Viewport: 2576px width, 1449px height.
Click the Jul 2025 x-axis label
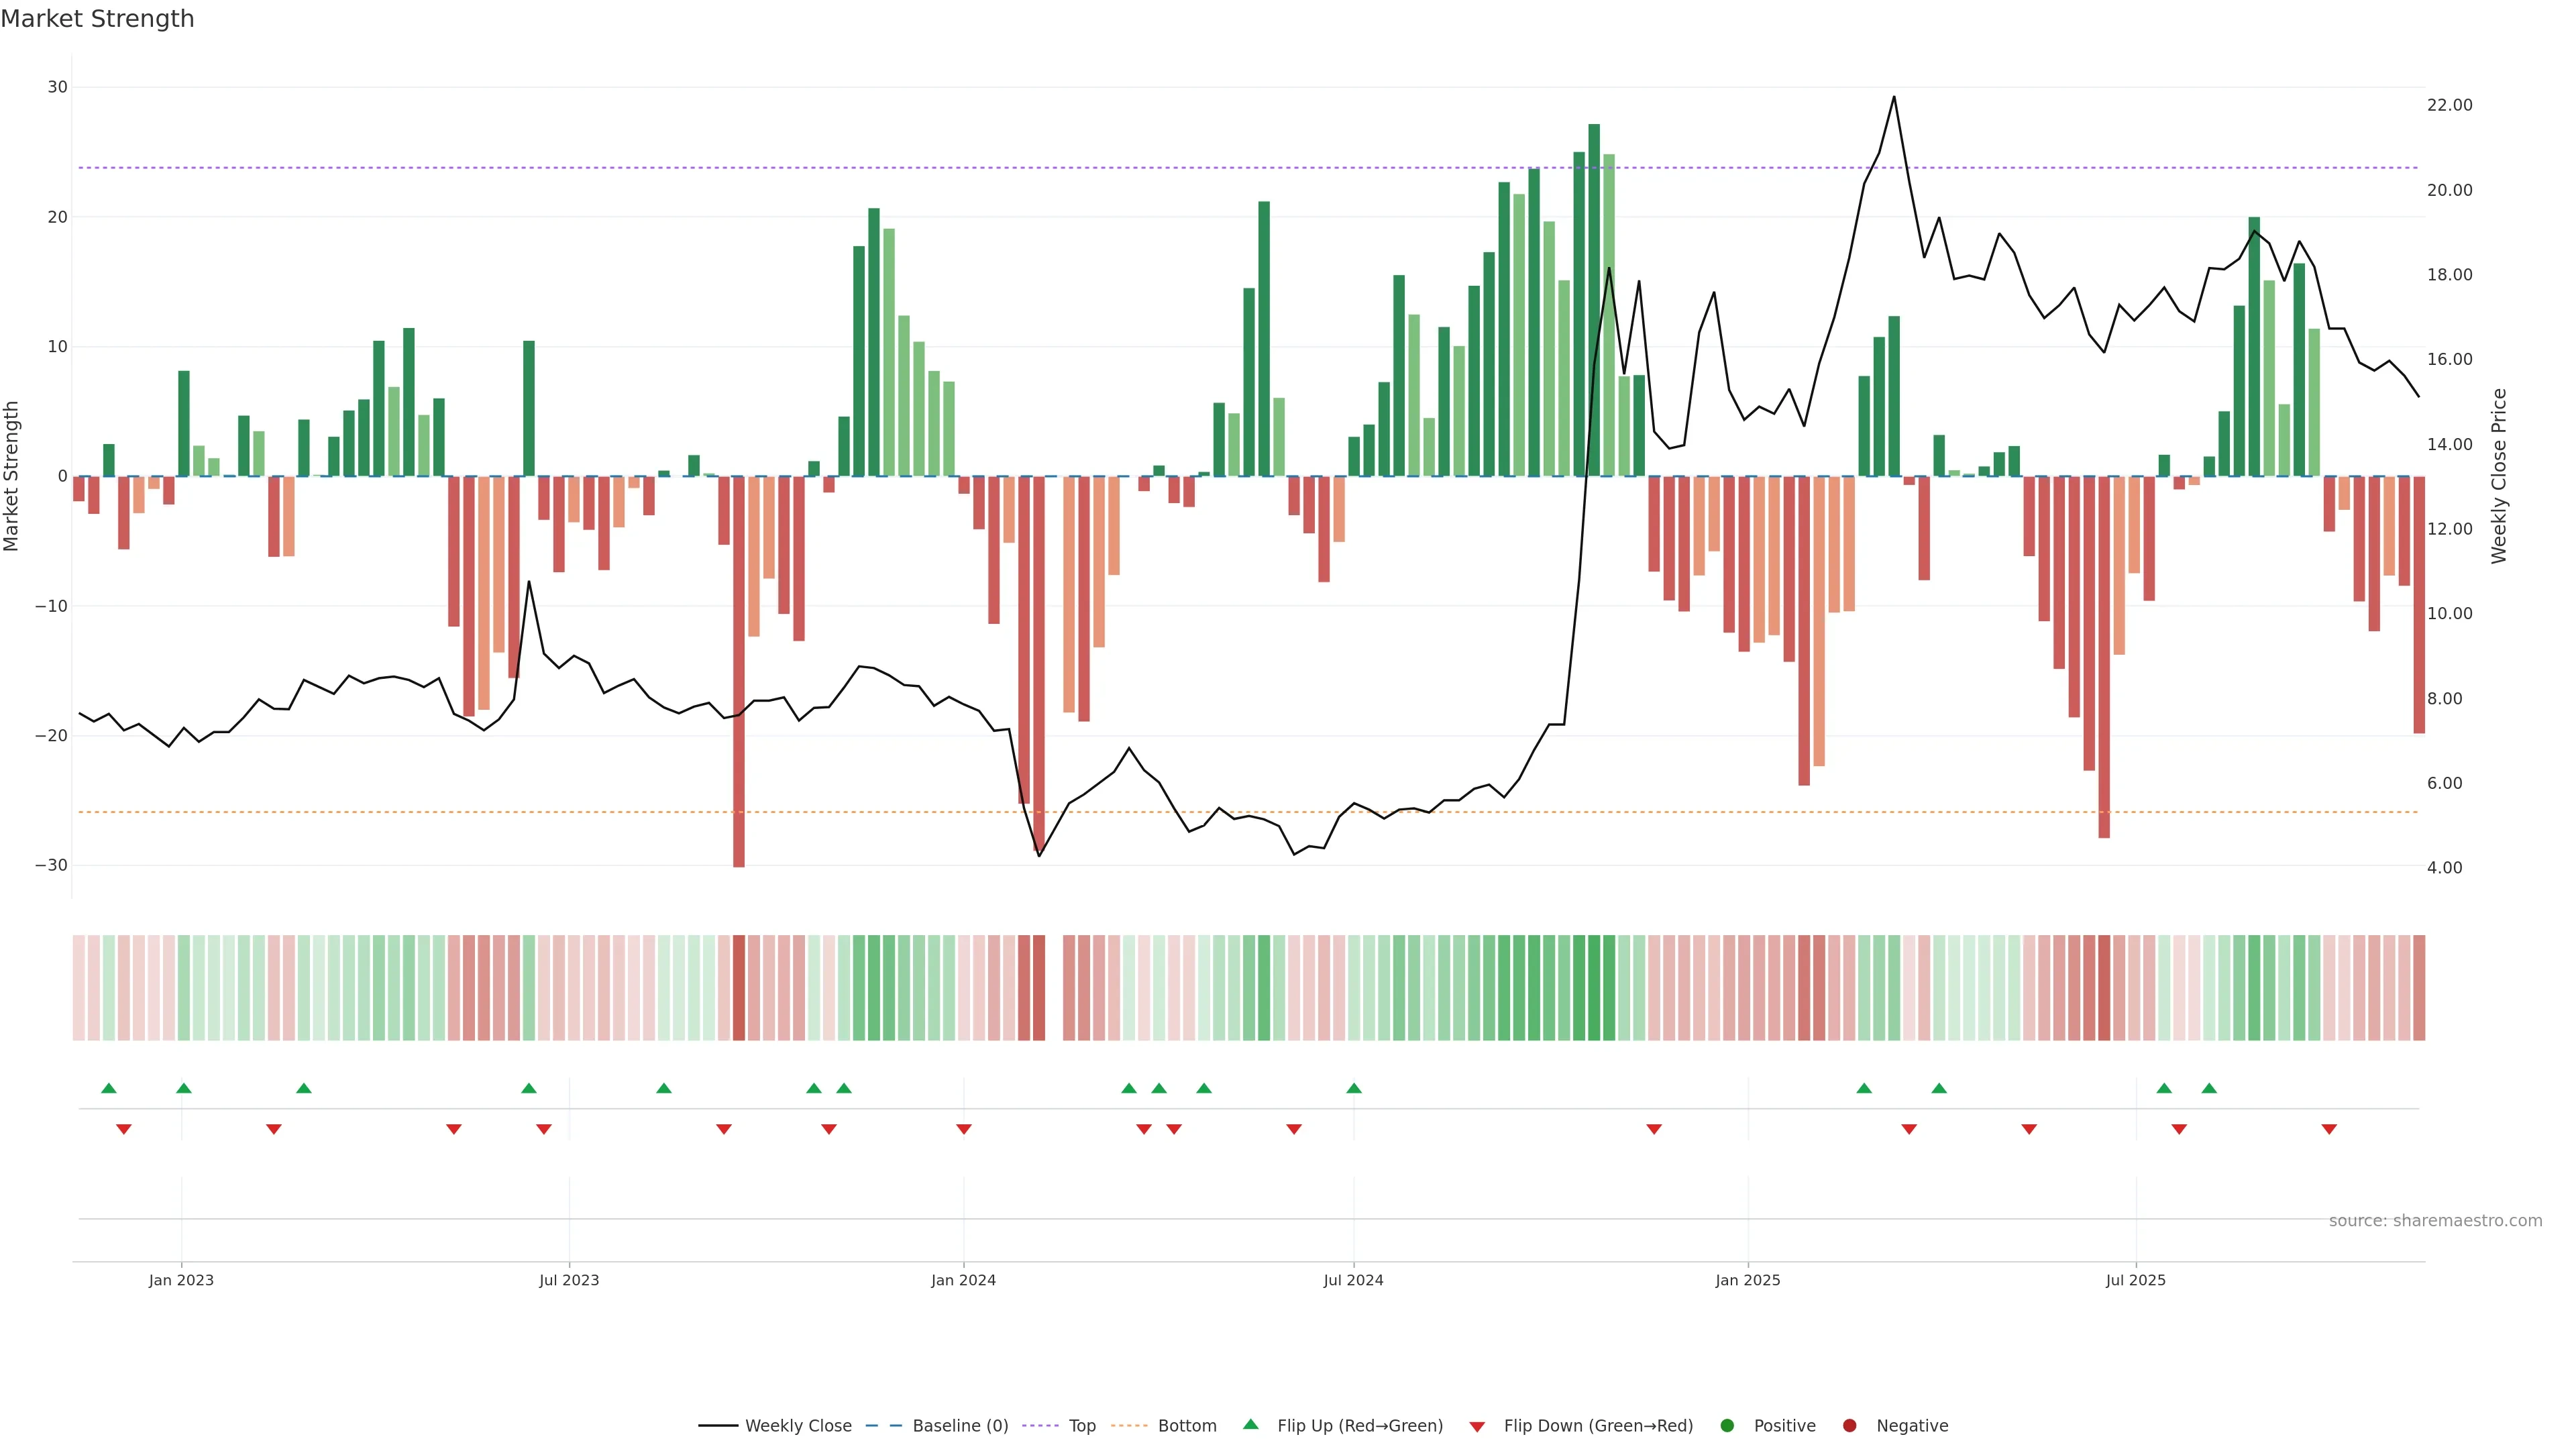coord(2135,1280)
